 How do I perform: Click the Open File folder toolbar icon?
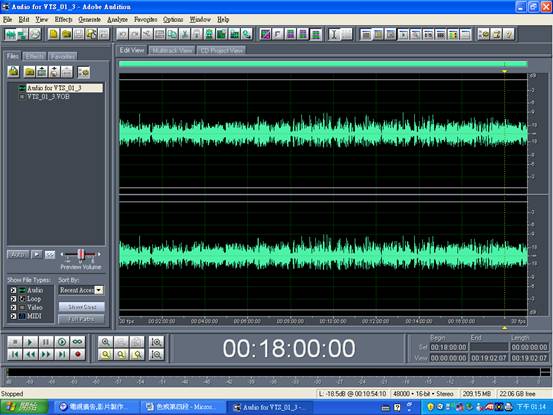pyautogui.click(x=66, y=34)
